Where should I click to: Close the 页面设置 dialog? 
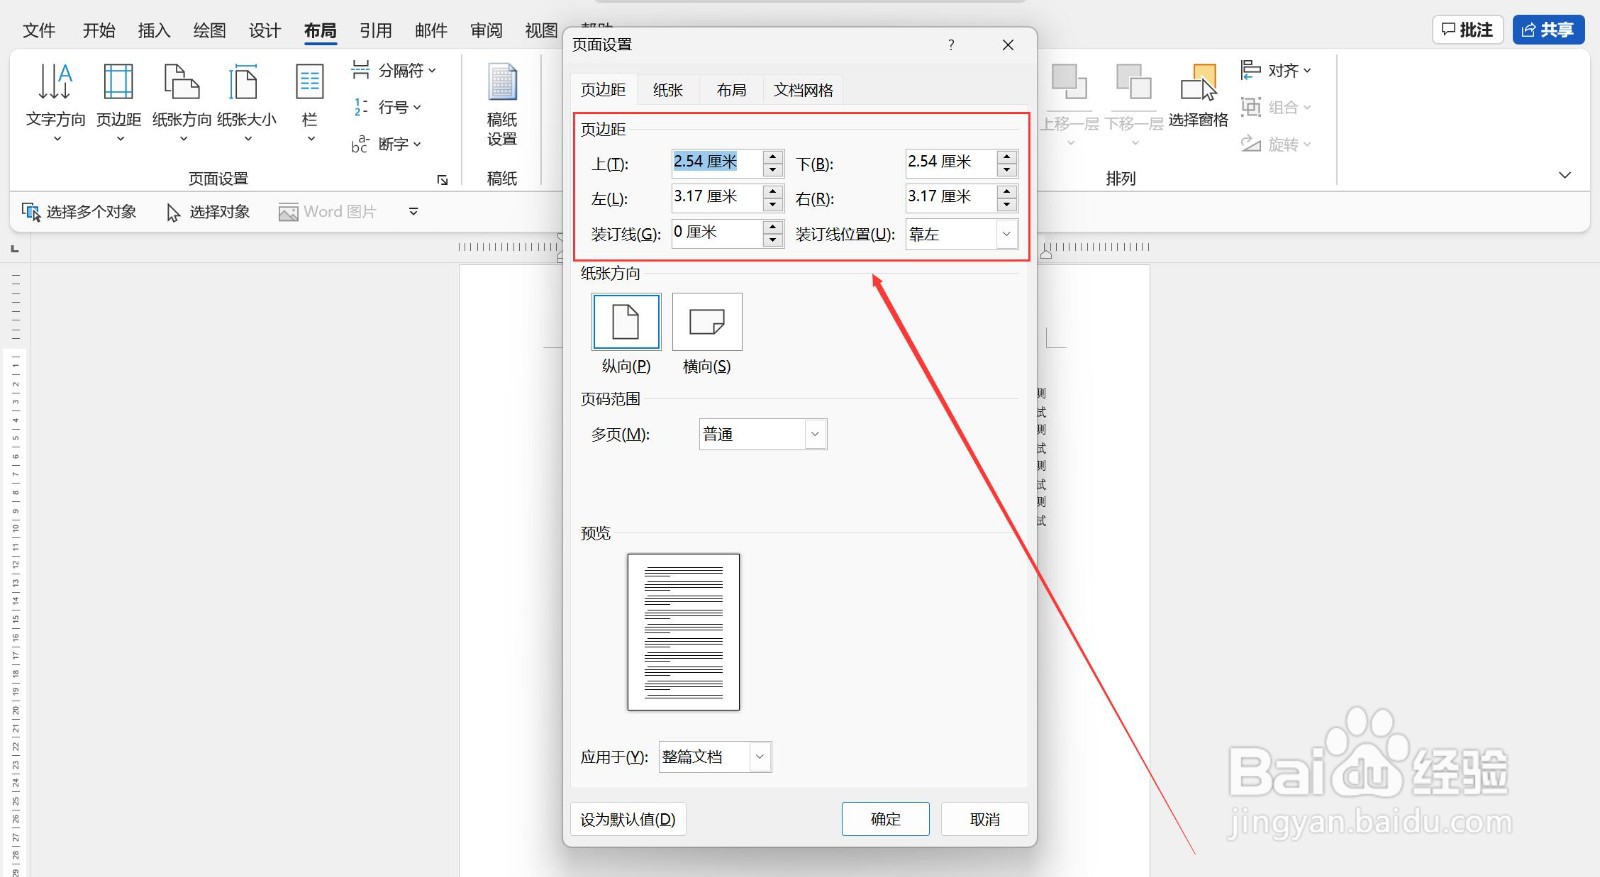1008,45
